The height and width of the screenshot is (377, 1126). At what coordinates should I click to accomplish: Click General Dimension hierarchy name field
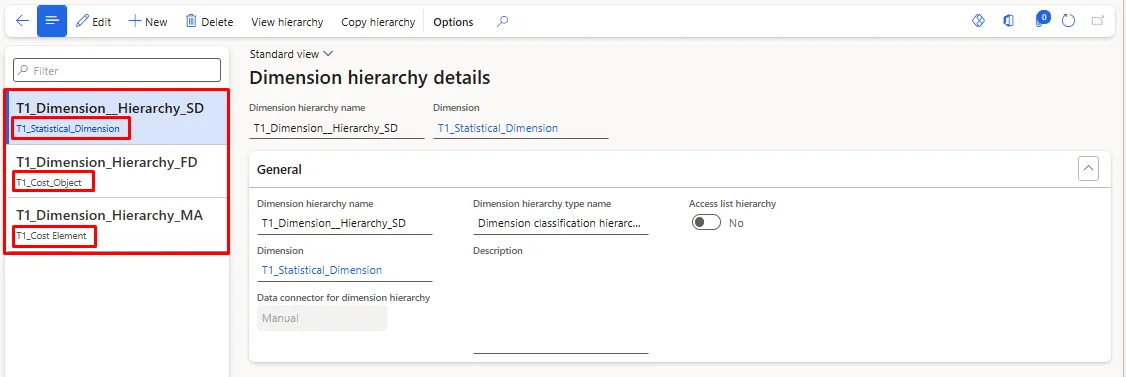[345, 223]
